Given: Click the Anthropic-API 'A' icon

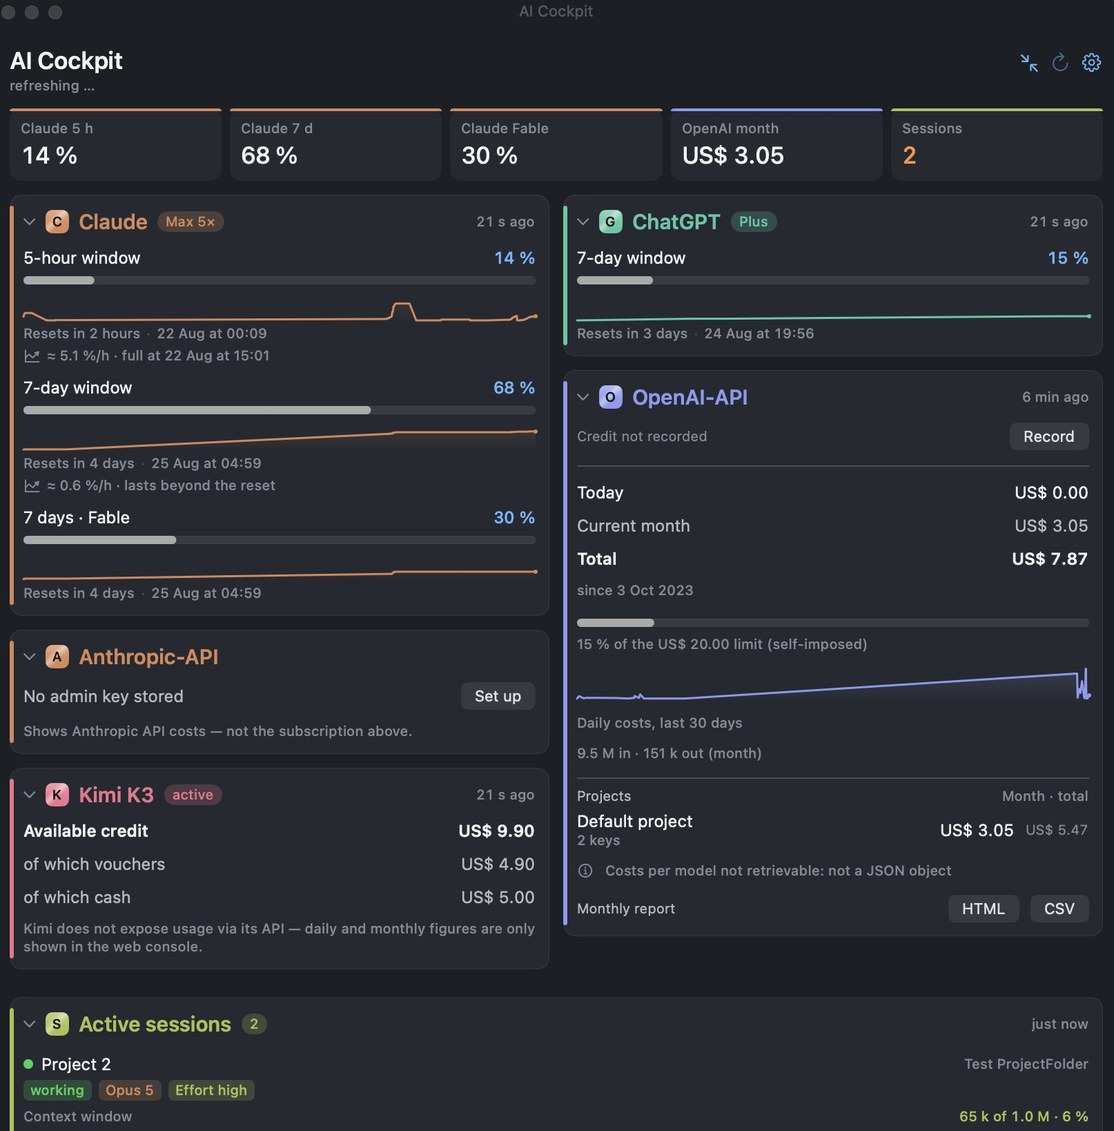Looking at the screenshot, I should 57,656.
